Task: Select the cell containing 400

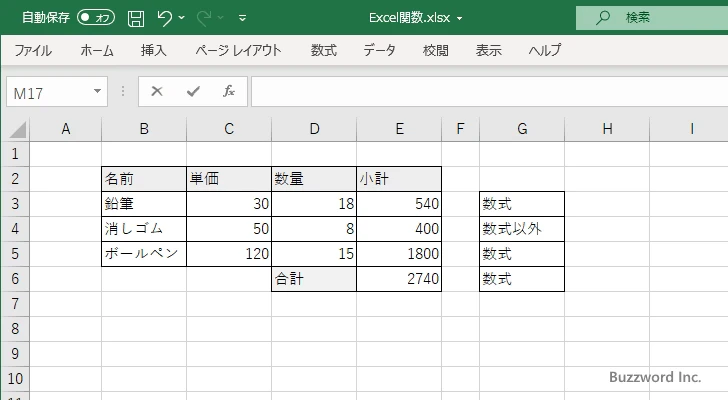Action: [399, 229]
